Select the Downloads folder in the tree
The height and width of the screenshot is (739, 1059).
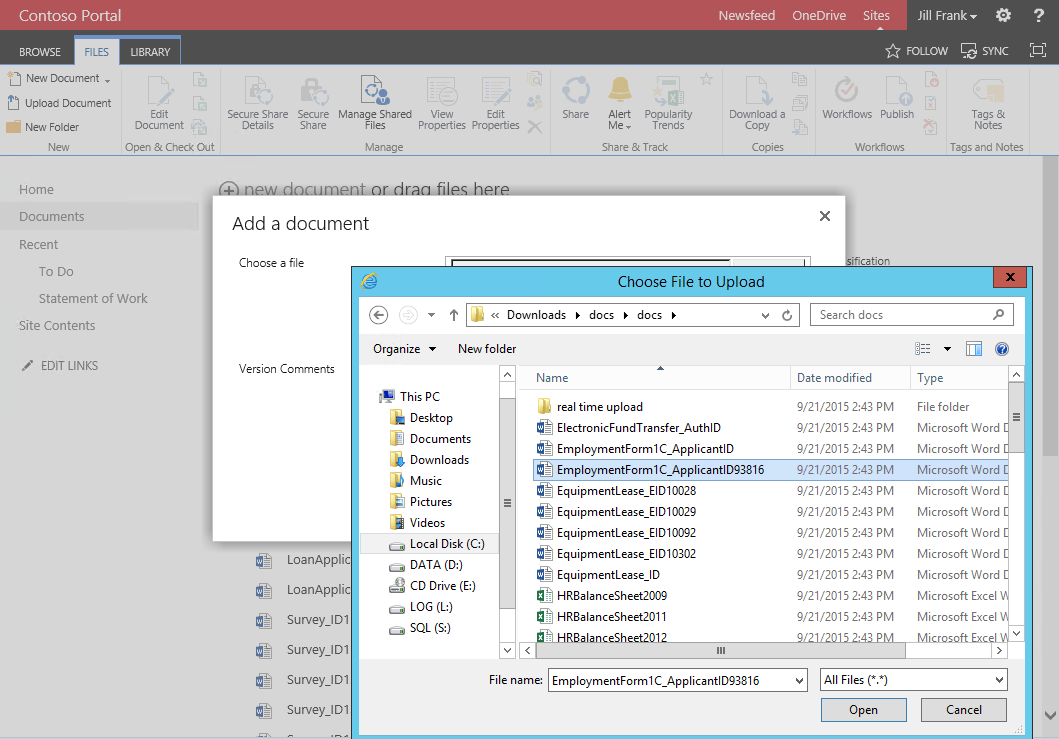(430, 460)
